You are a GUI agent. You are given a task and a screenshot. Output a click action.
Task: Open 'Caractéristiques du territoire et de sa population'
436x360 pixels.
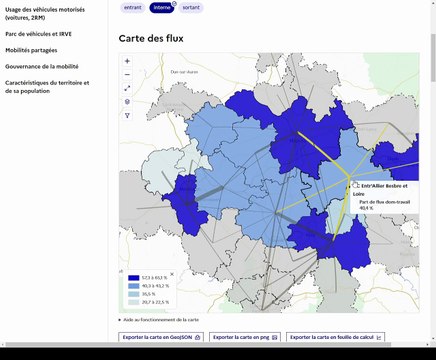pyautogui.click(x=47, y=87)
